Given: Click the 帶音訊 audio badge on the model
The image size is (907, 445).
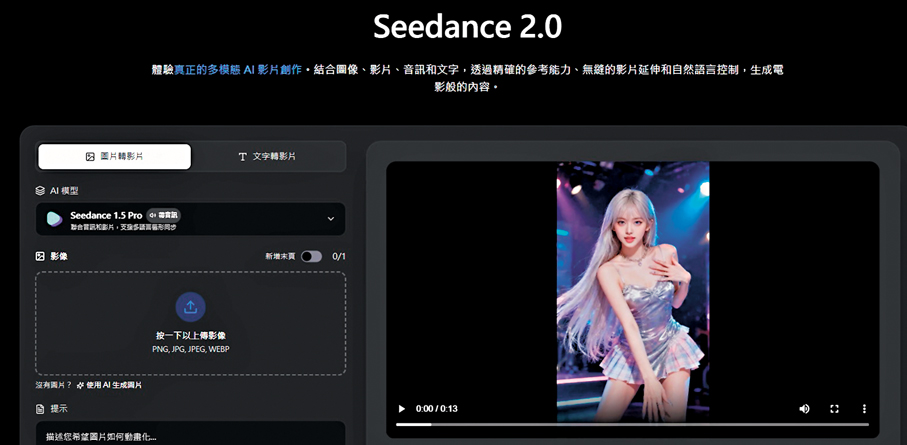Looking at the screenshot, I should (x=163, y=215).
